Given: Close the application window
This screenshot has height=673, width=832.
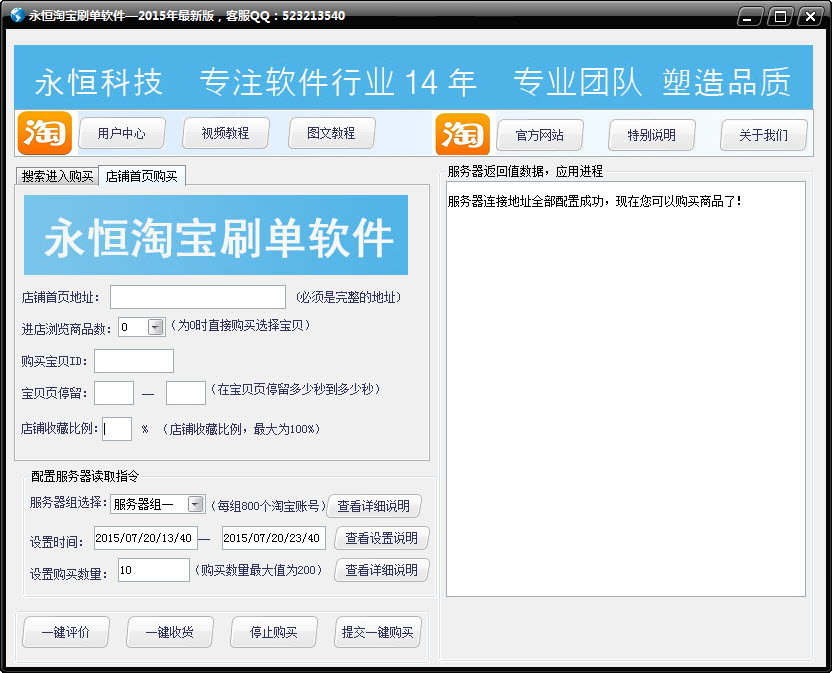Looking at the screenshot, I should 810,16.
